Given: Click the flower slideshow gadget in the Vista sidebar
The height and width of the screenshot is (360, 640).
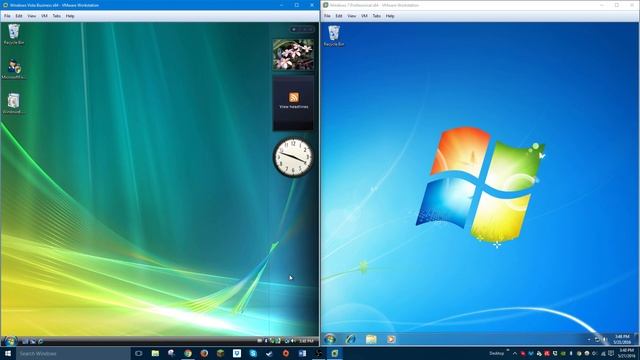Looking at the screenshot, I should click(293, 55).
